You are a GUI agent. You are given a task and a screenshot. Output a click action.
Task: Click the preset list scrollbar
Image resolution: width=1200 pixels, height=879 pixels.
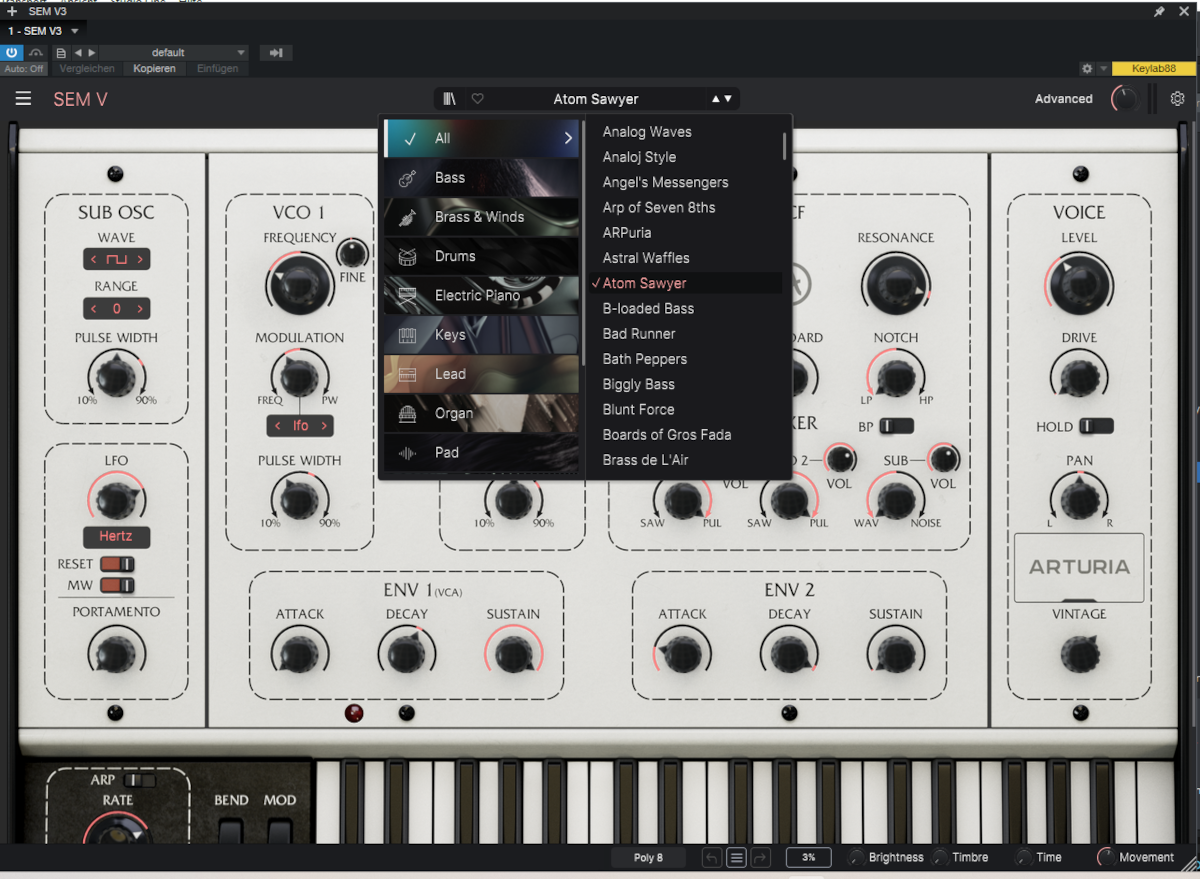[784, 145]
